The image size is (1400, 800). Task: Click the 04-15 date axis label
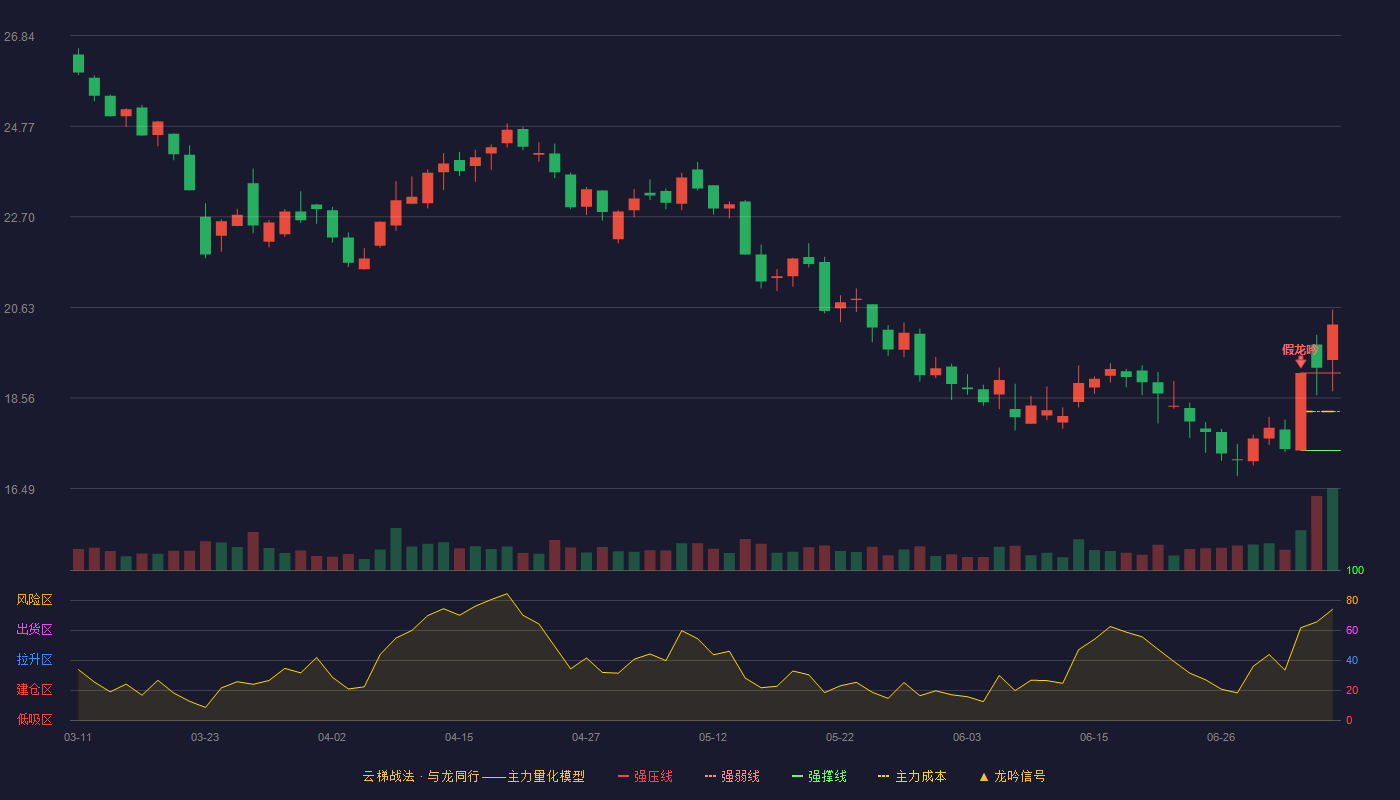(459, 737)
